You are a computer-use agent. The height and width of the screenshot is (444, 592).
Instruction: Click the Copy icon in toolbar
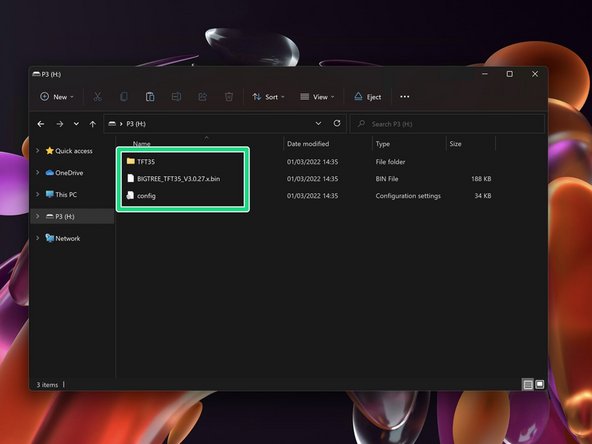point(124,97)
